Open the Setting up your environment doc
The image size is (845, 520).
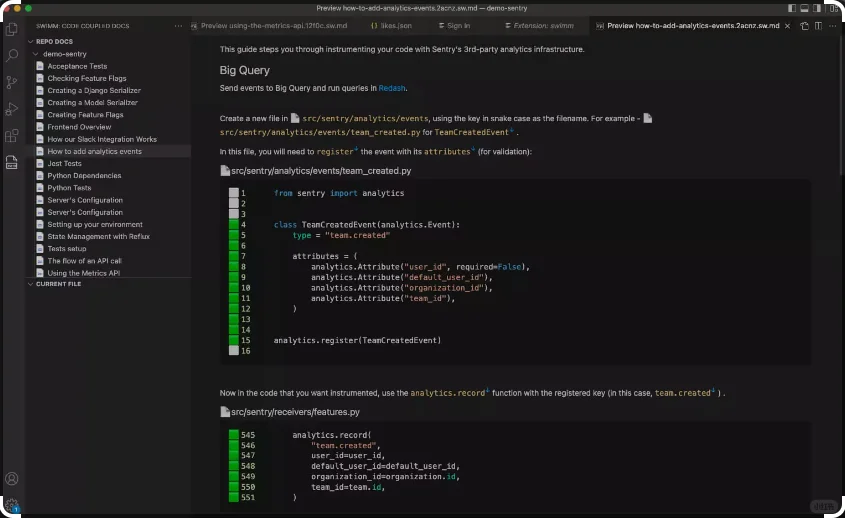tap(95, 225)
